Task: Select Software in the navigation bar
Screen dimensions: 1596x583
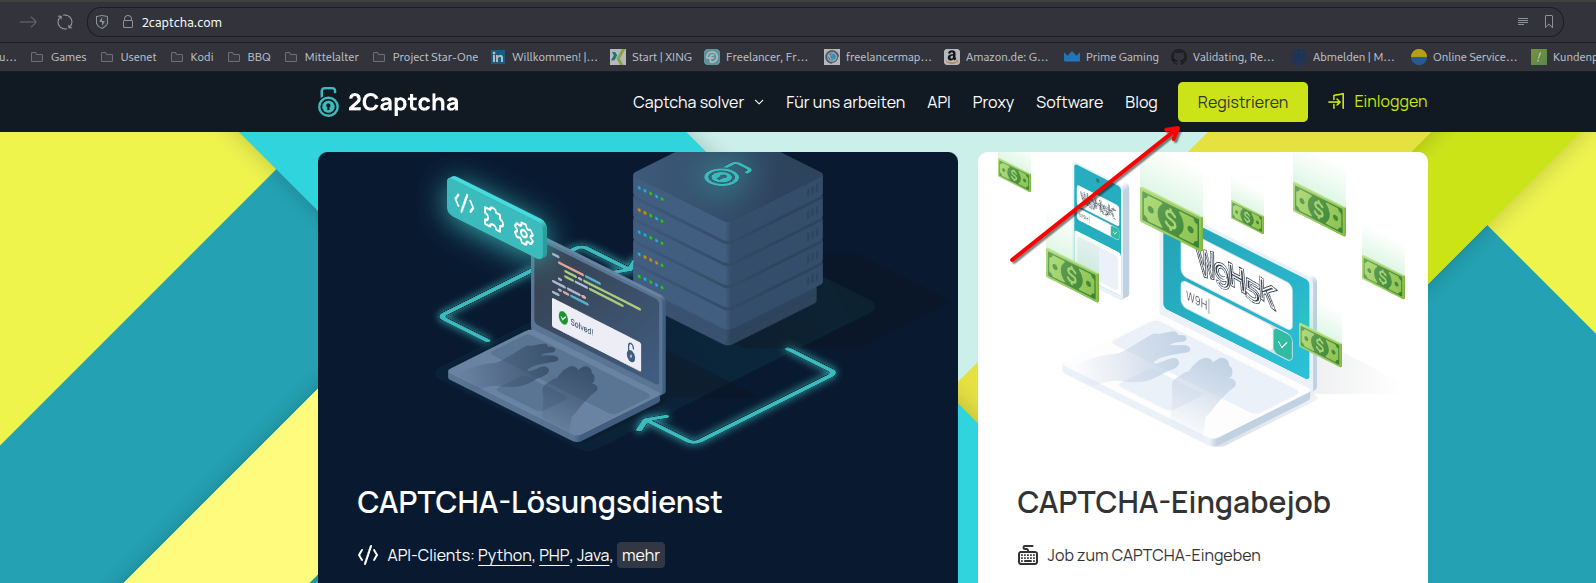Action: [x=1069, y=102]
